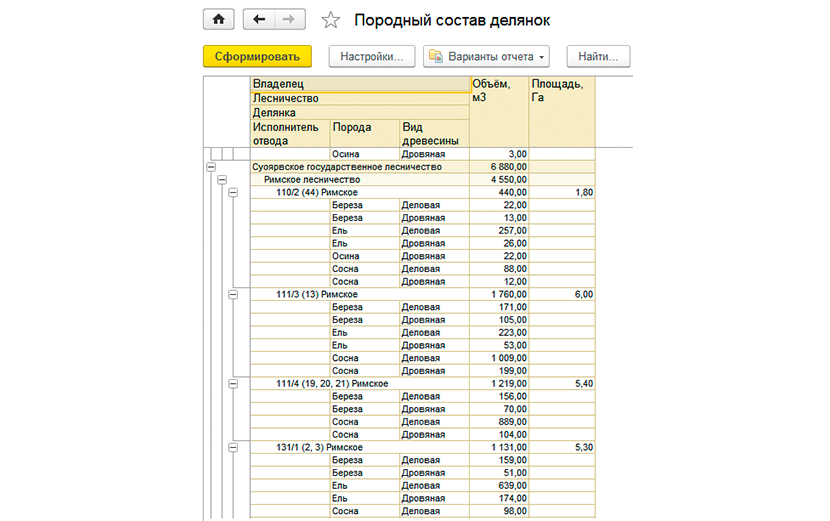Select the 223,00 volume cell
The width and height of the screenshot is (830, 521).
pyautogui.click(x=499, y=333)
